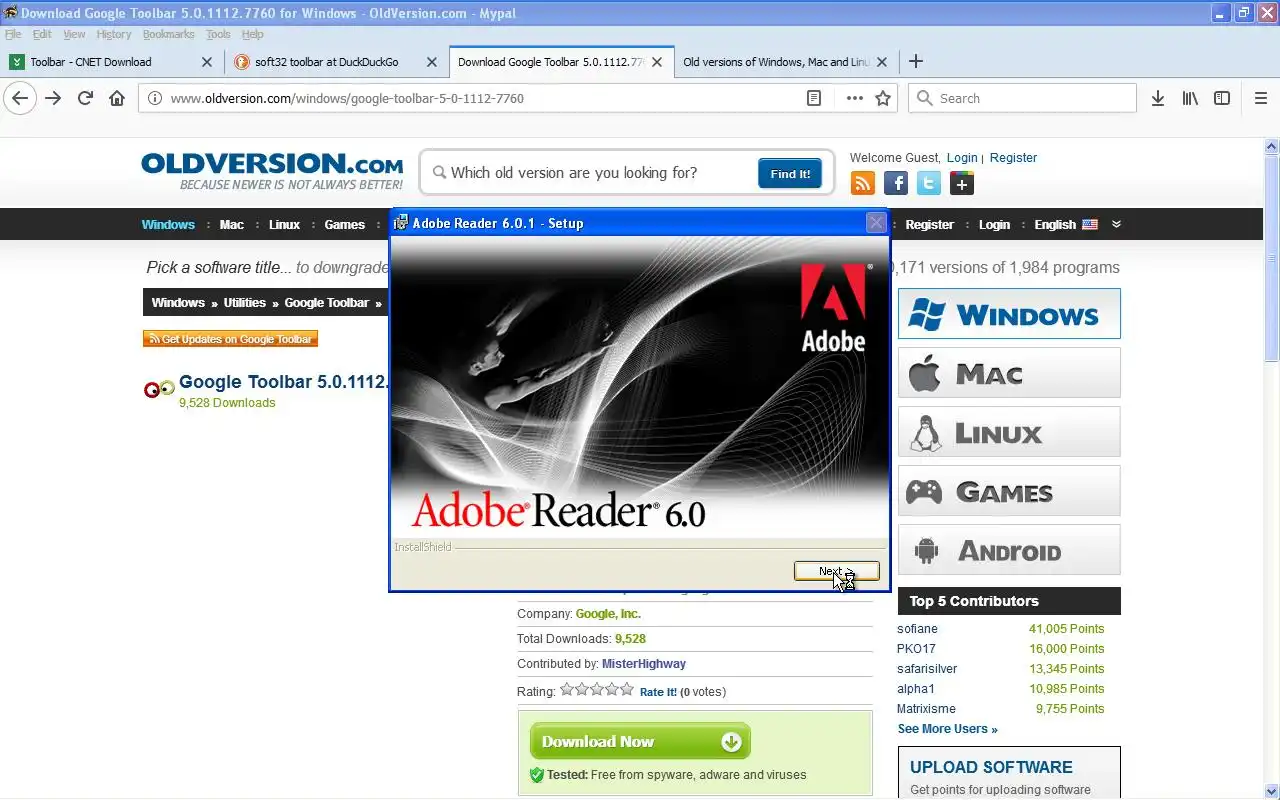Open the Games item in navigation bar
This screenshot has width=1280, height=800.
click(345, 224)
